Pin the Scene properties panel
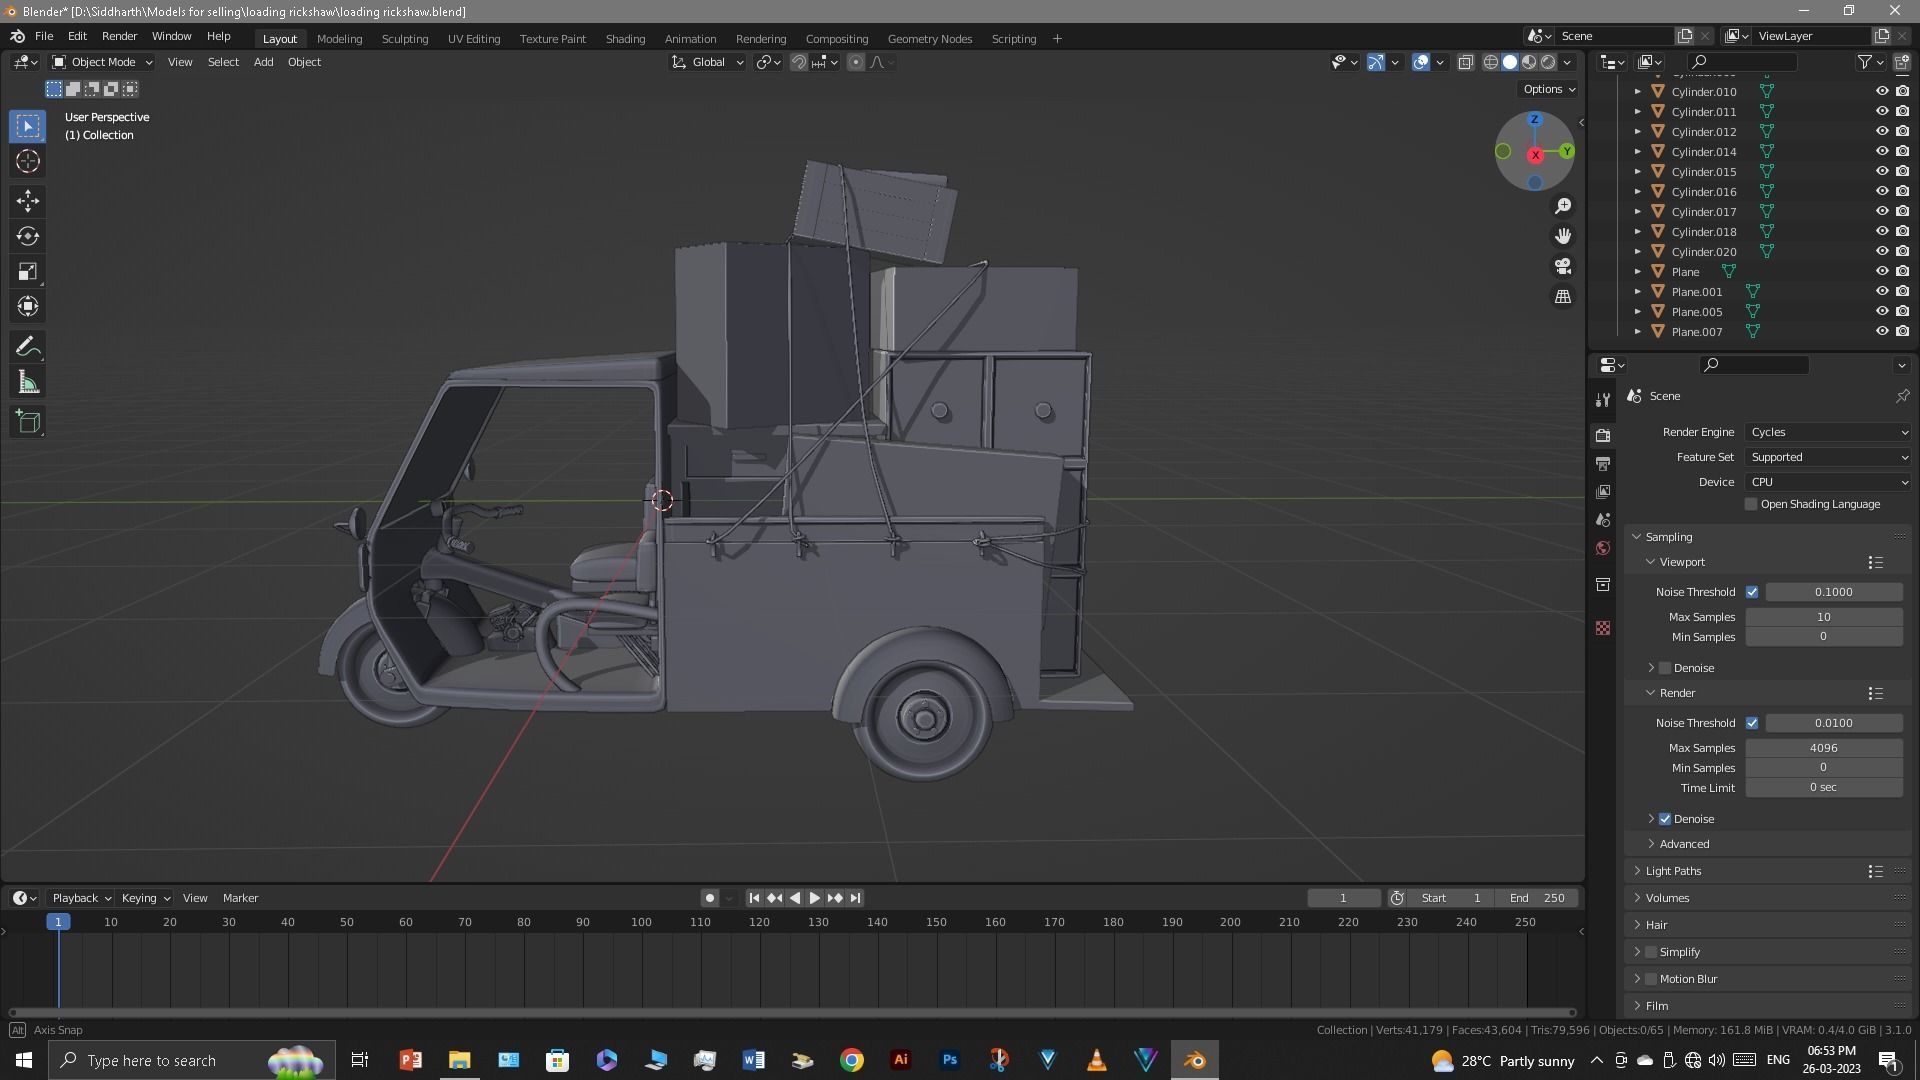1920x1080 pixels. pos(1902,396)
